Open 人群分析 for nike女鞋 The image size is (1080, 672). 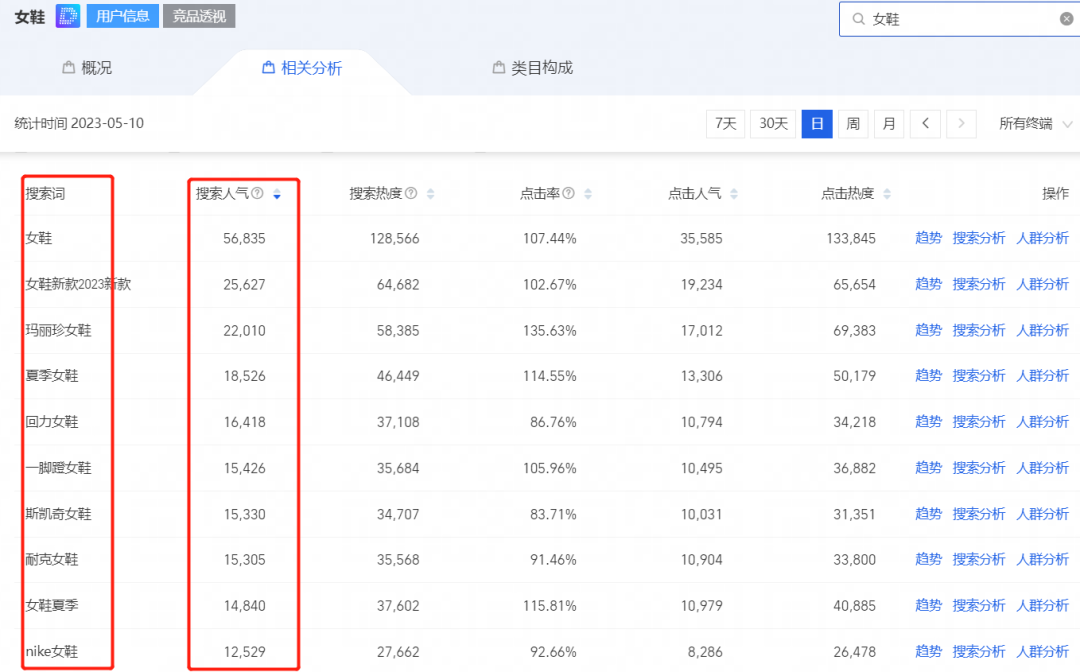click(x=1042, y=652)
